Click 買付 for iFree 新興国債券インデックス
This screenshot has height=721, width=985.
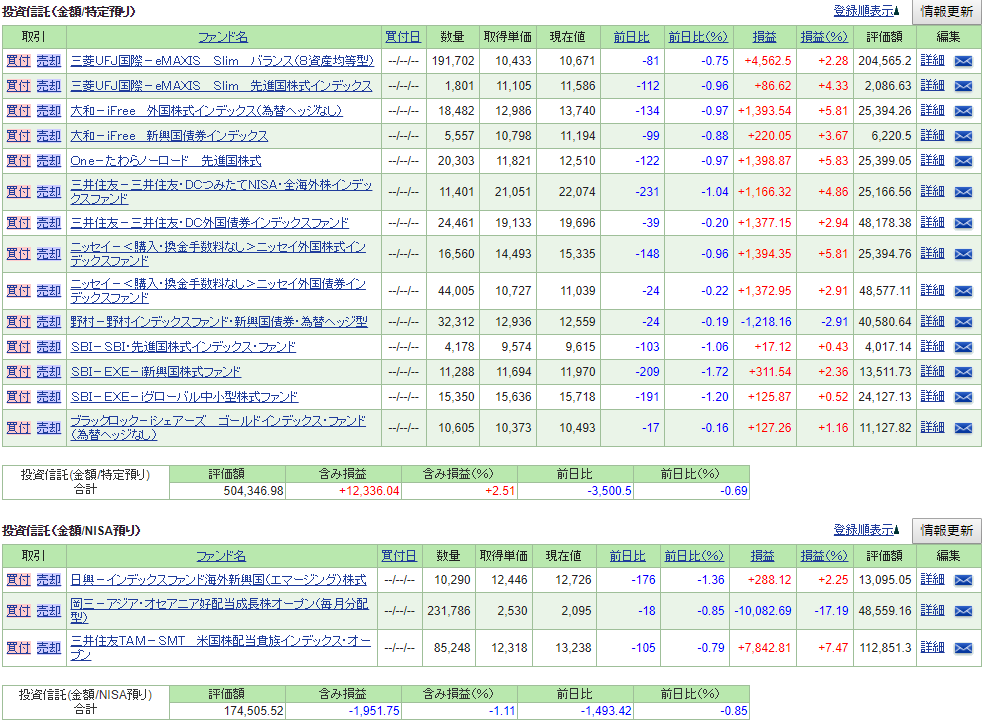[x=18, y=136]
